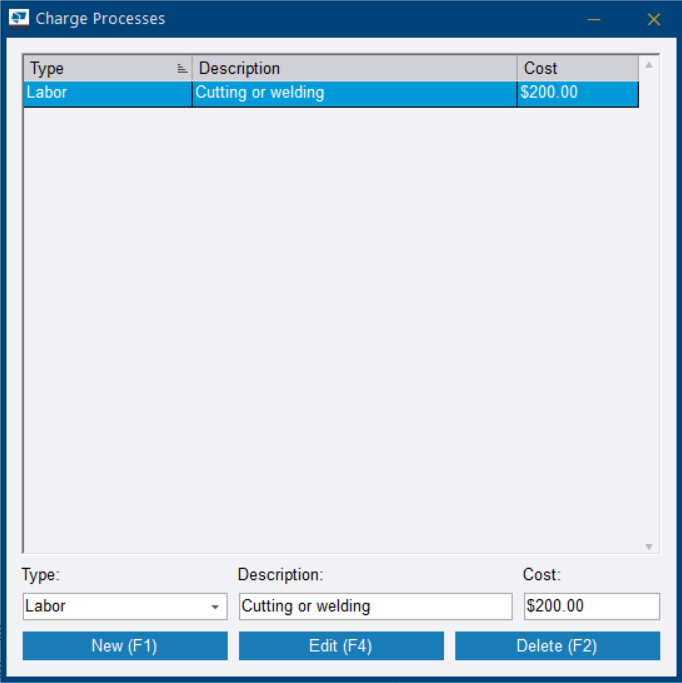
Task: Click the list's vertical scrollbar track
Action: point(649,300)
